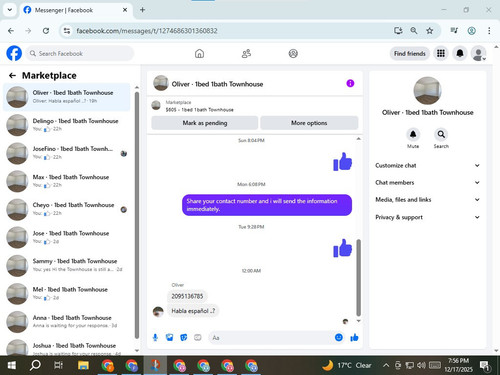Attach a photo file in composer
Viewport: 500px width, 375px height.
[x=169, y=338]
